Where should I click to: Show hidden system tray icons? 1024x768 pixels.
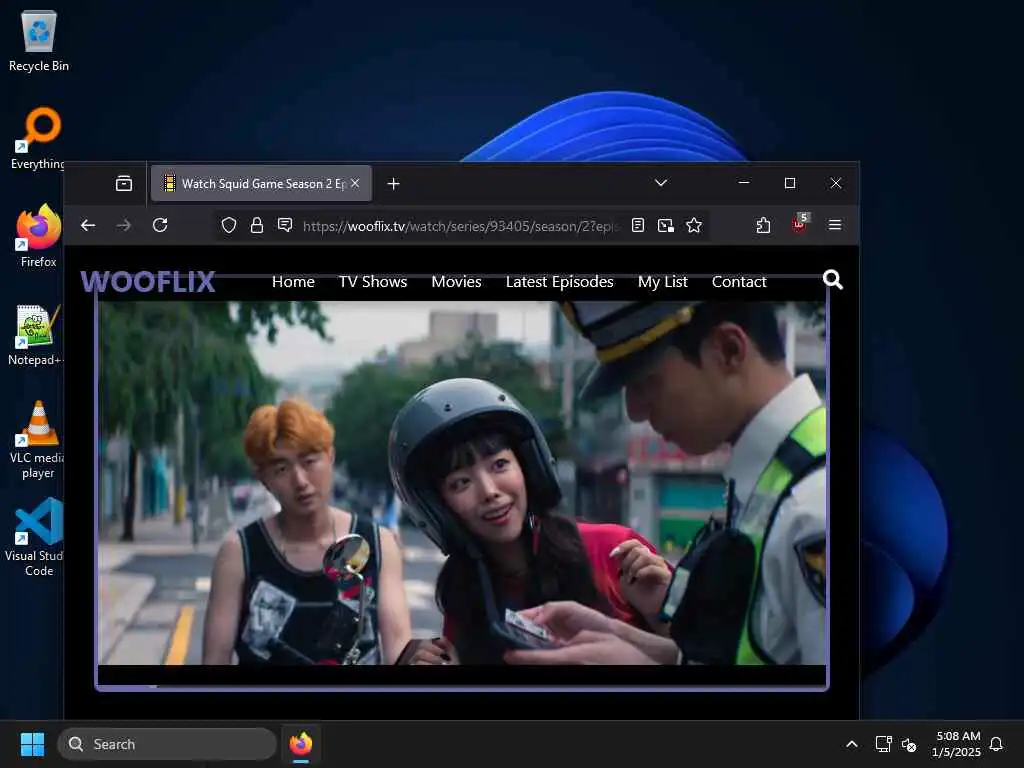pos(852,744)
